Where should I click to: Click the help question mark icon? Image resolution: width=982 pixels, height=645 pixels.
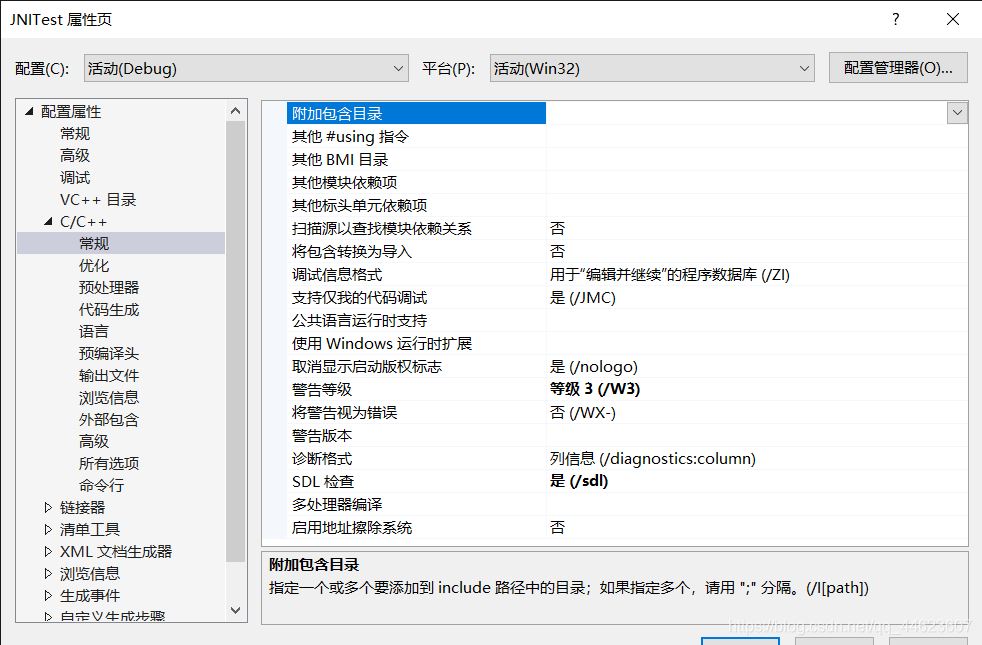click(x=896, y=19)
